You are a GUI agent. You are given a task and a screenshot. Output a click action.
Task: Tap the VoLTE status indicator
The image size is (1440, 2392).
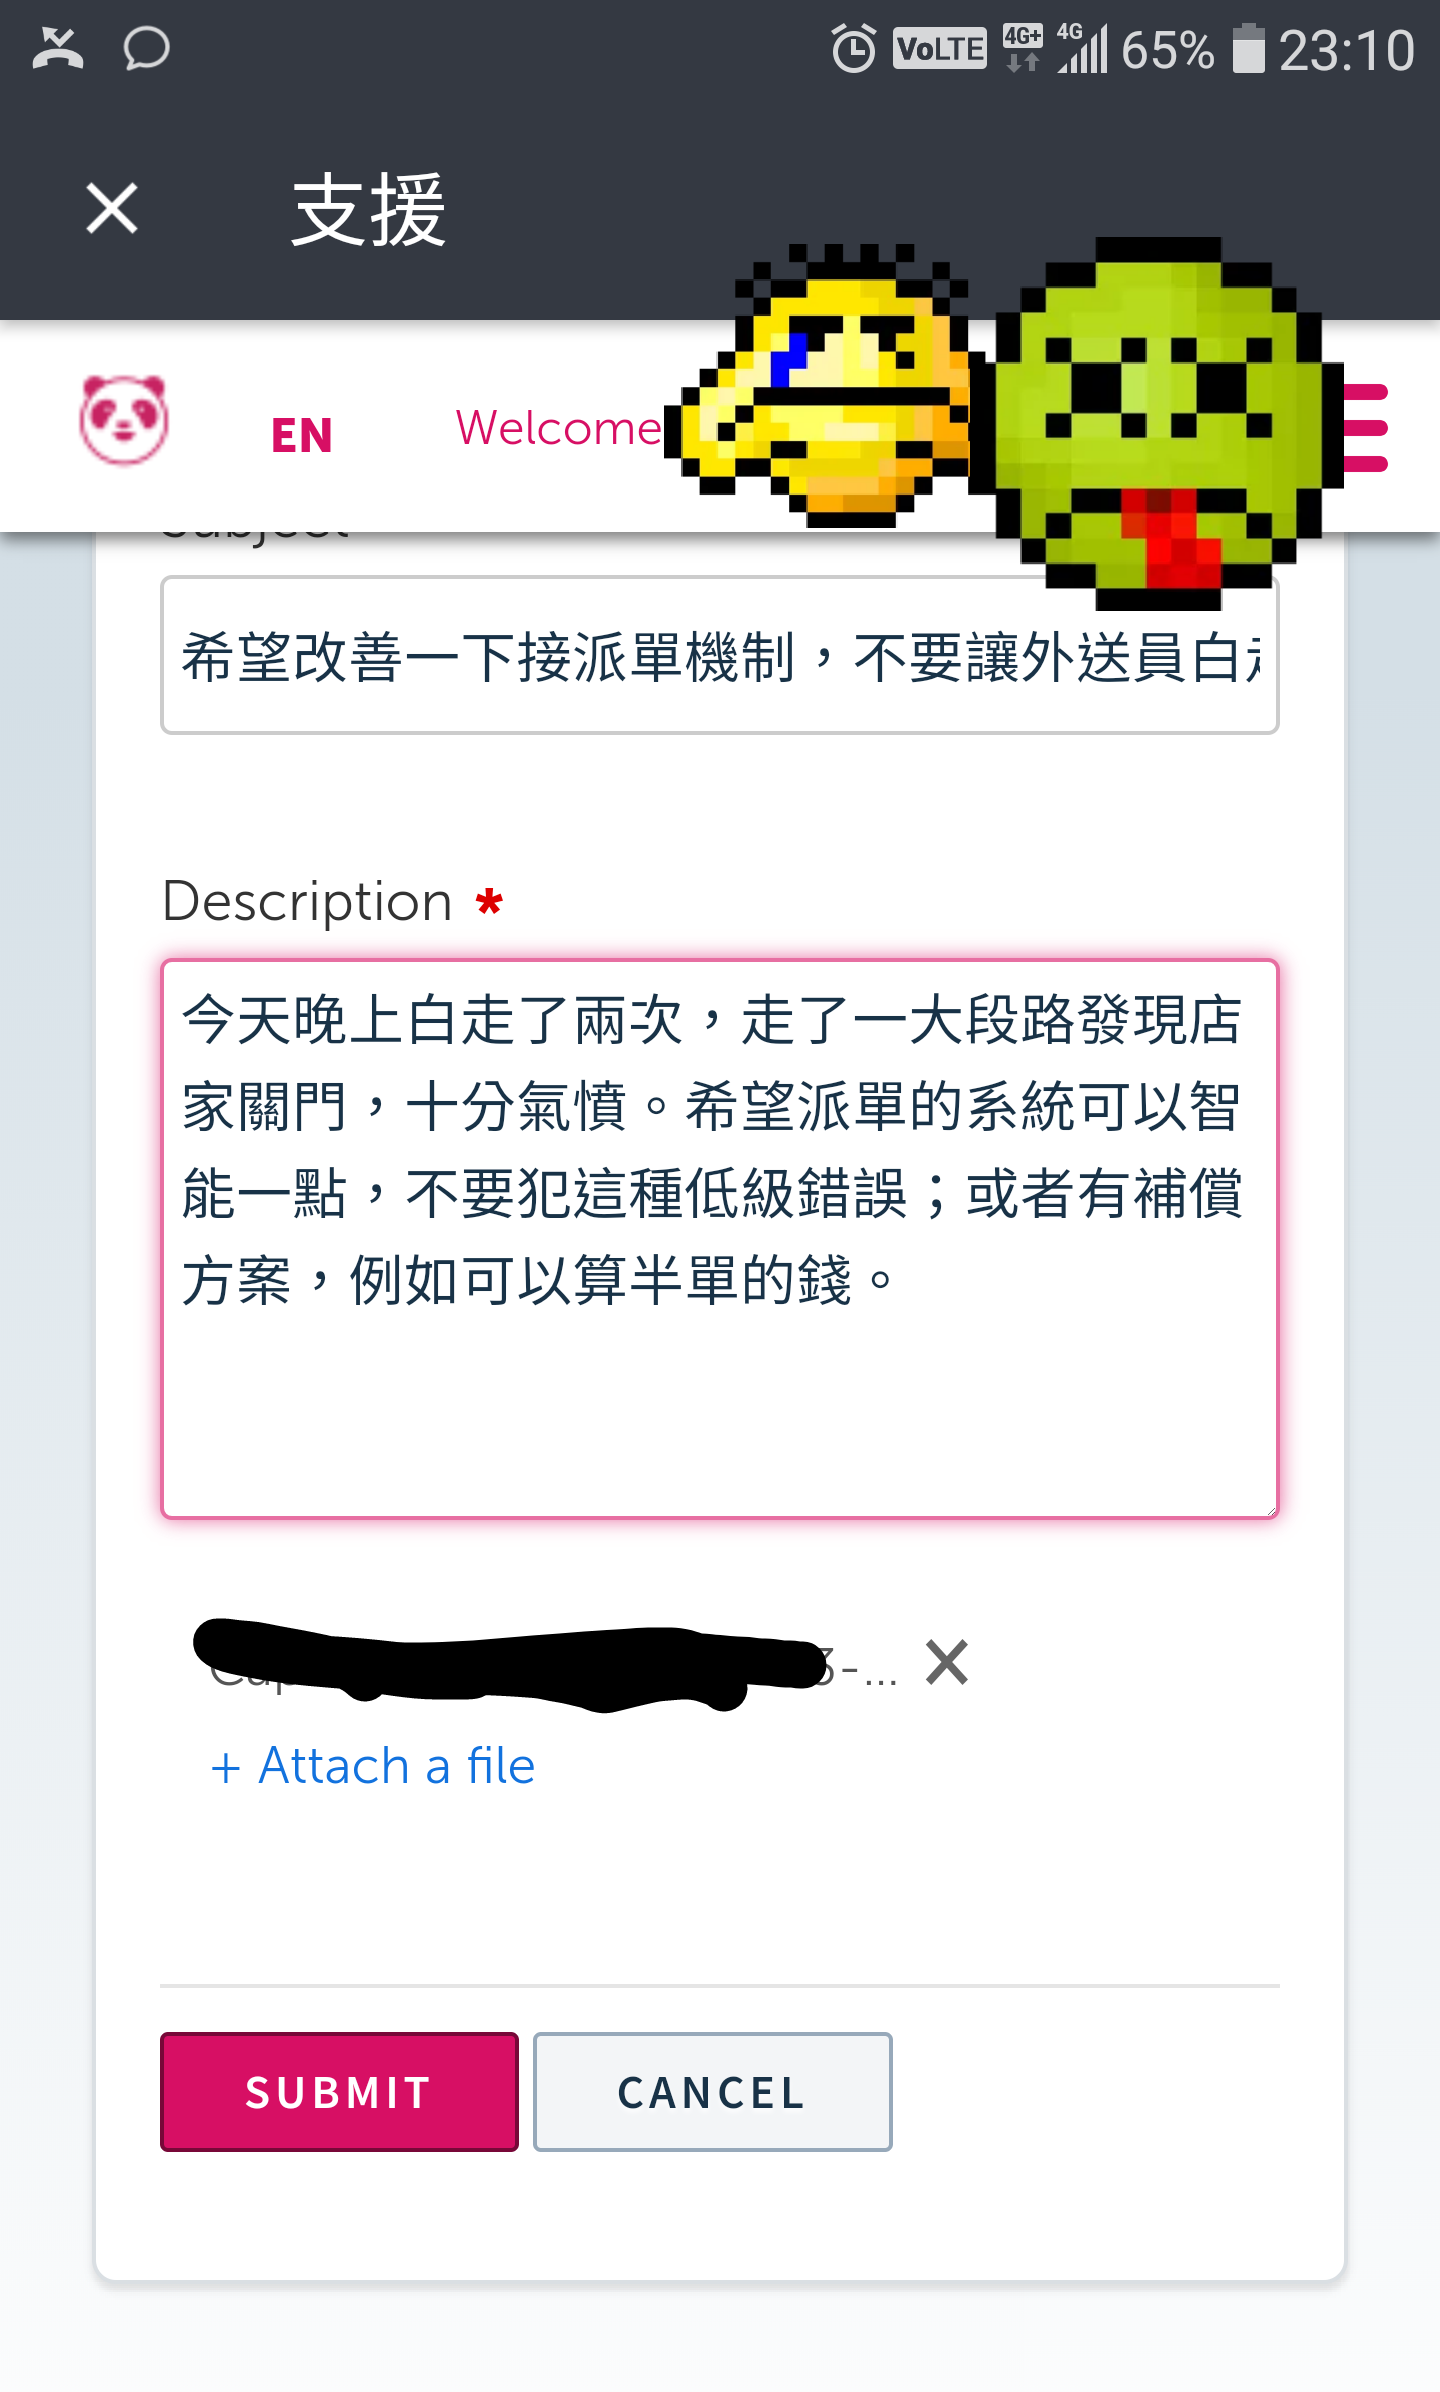[x=939, y=49]
